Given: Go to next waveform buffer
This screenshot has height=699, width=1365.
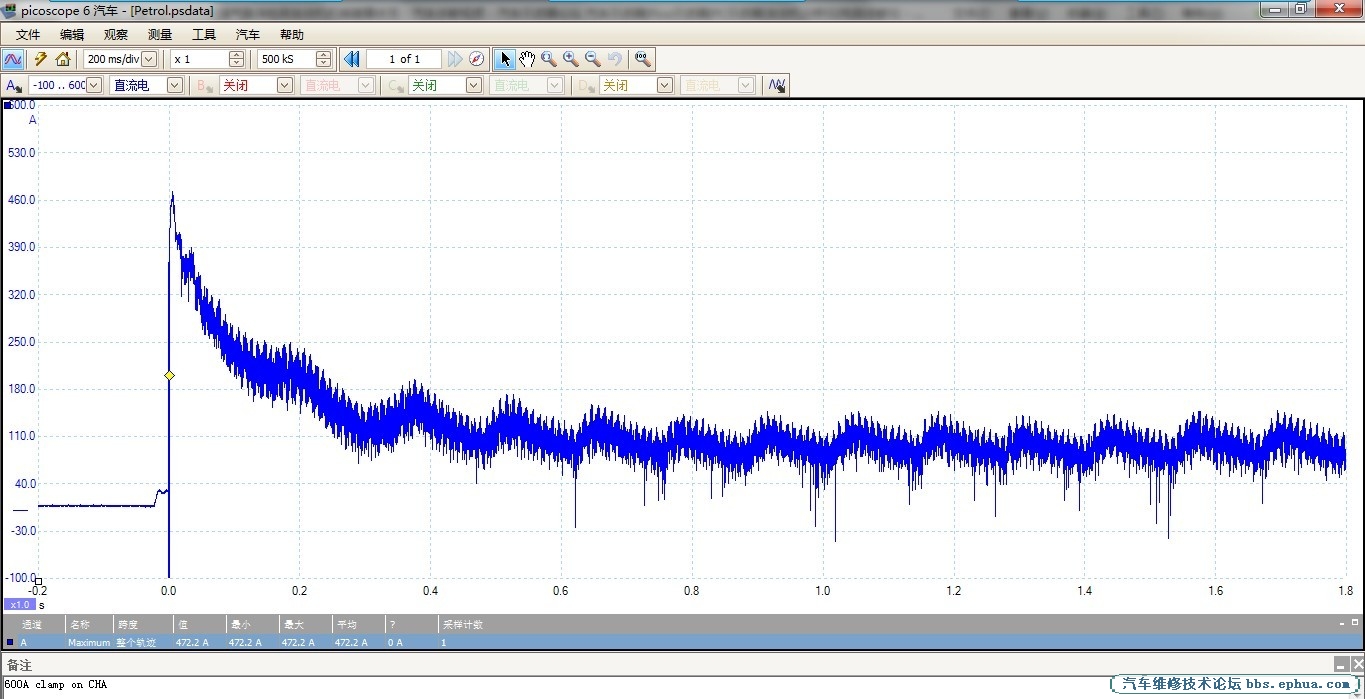Looking at the screenshot, I should point(455,59).
